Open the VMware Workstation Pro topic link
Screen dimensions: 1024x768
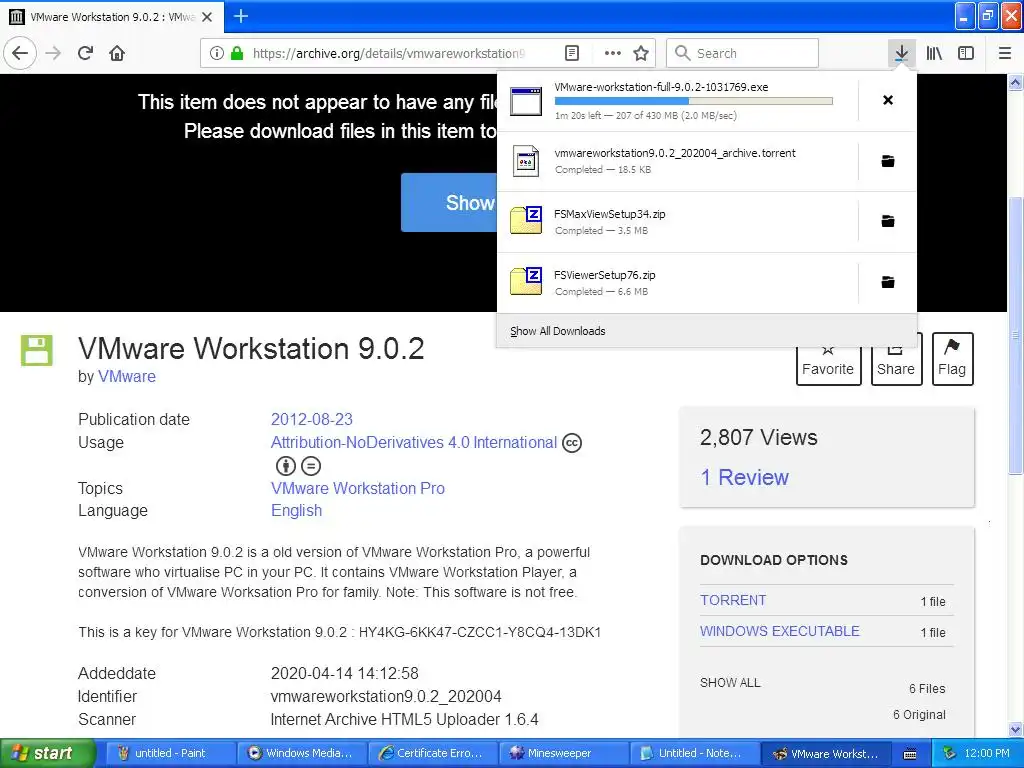[358, 488]
